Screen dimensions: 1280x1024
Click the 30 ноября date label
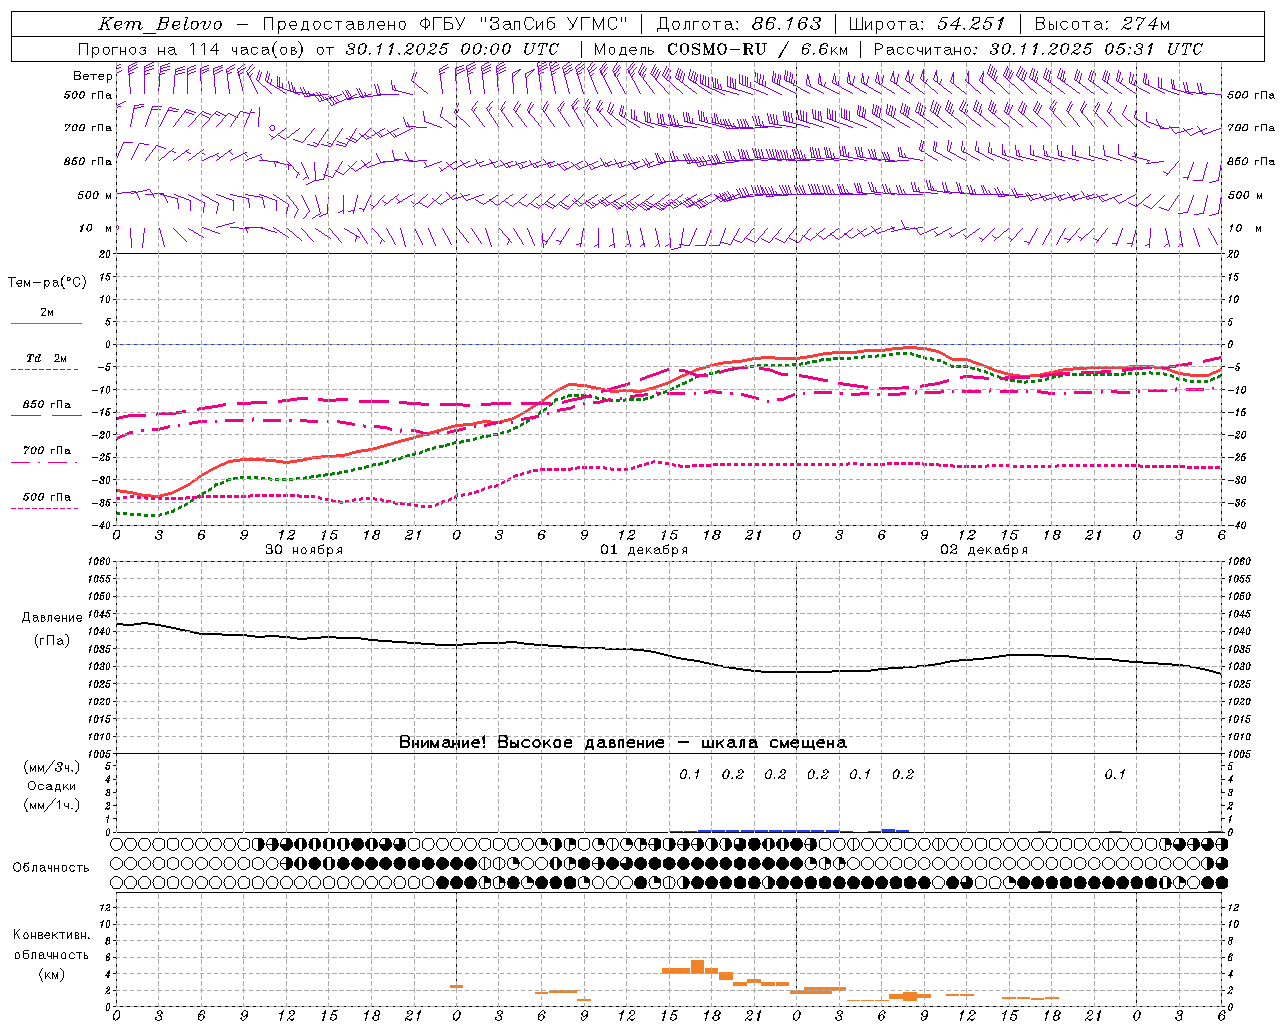pos(304,550)
